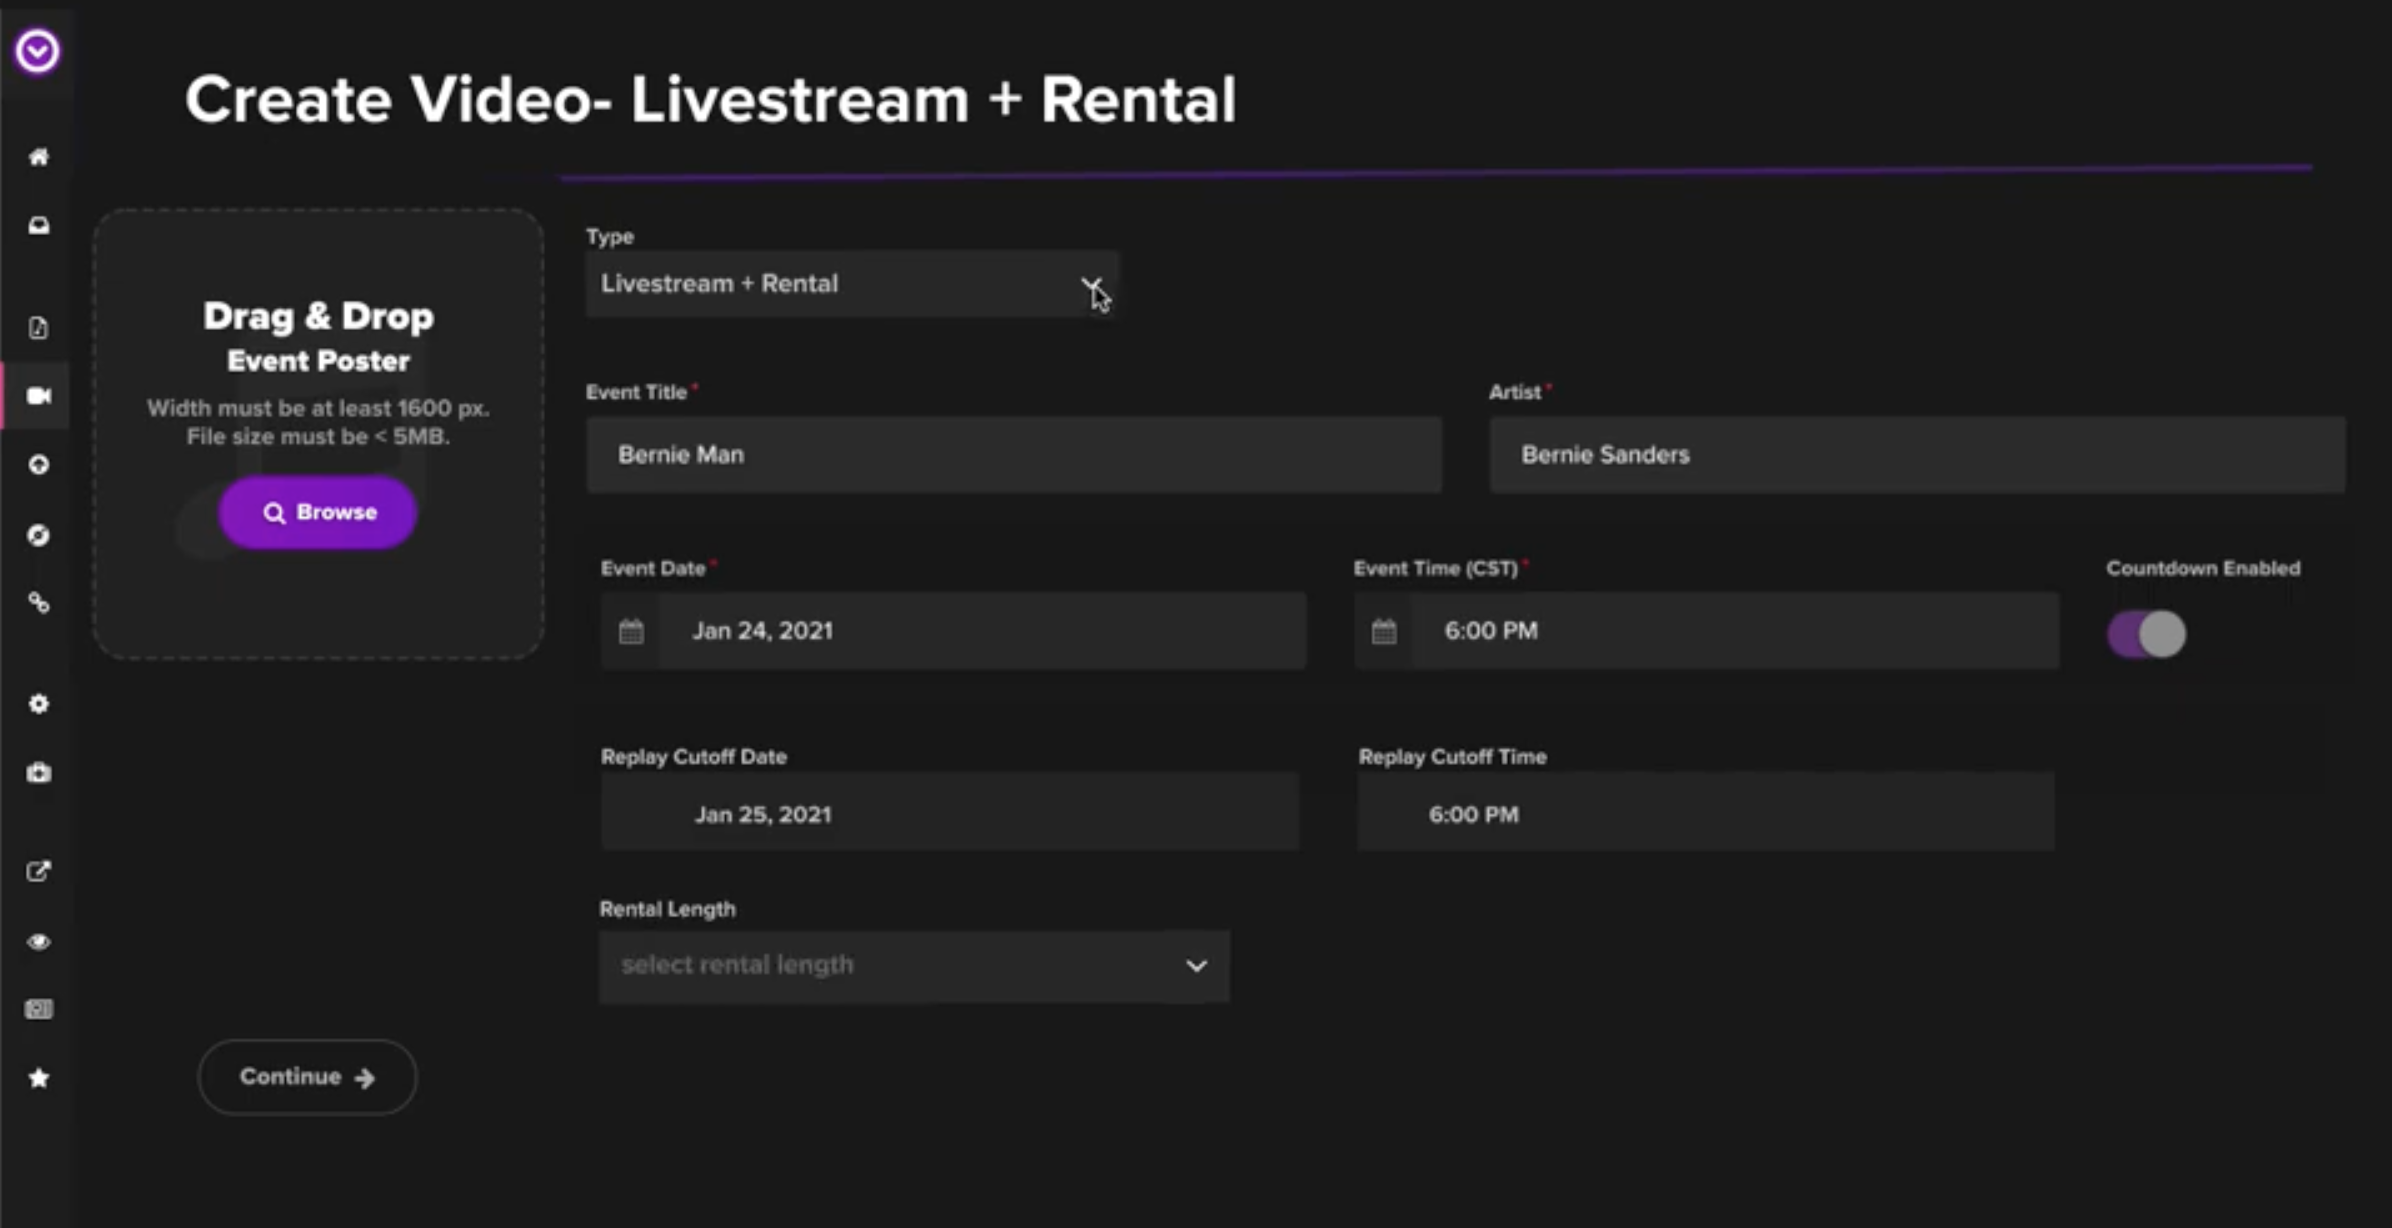Click the upload arrow circle icon

pos(39,465)
